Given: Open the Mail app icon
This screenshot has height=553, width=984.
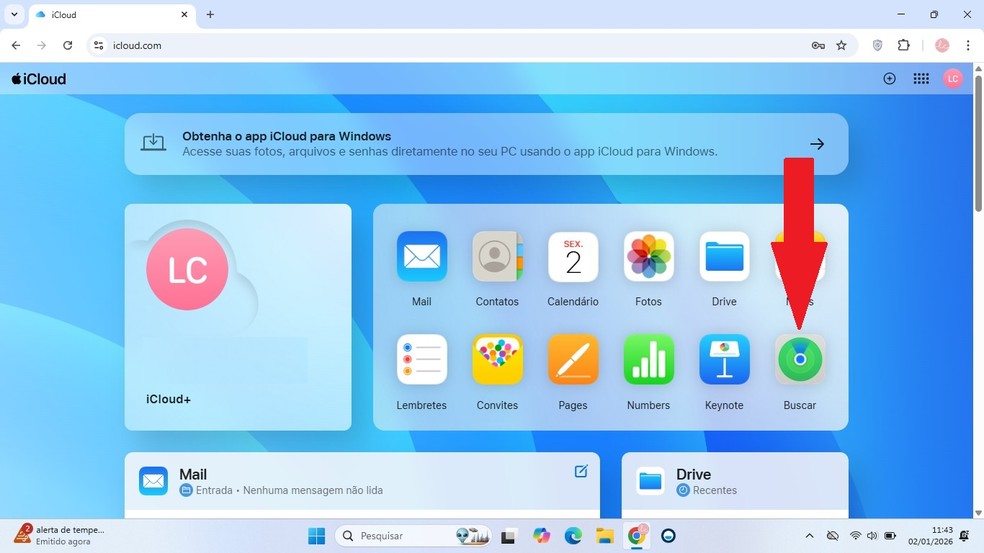Looking at the screenshot, I should point(422,257).
